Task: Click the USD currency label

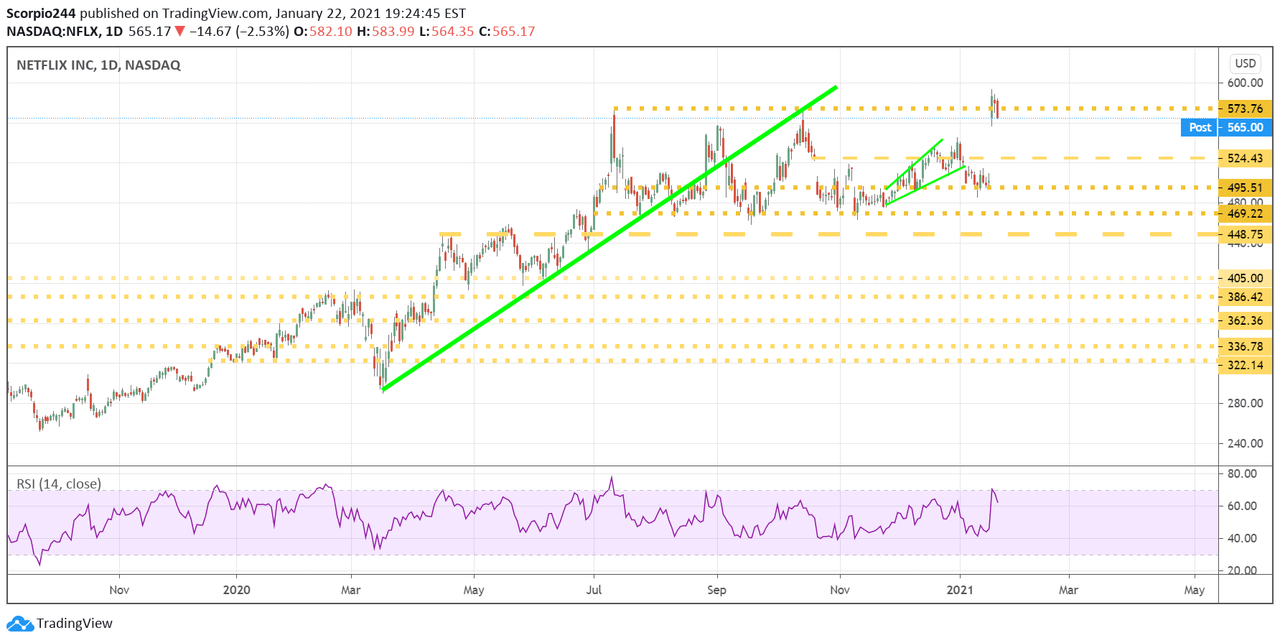Action: (x=1245, y=63)
